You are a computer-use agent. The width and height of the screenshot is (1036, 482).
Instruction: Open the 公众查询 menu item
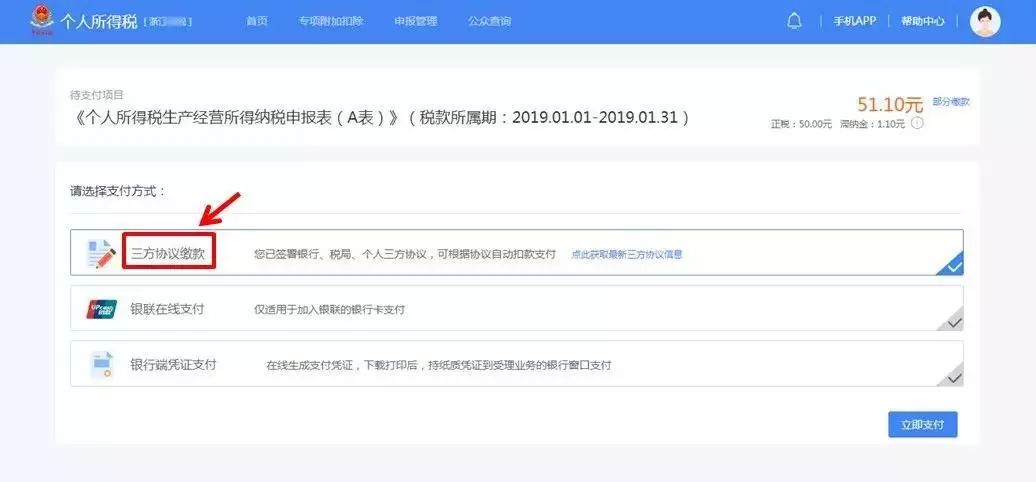click(x=489, y=21)
